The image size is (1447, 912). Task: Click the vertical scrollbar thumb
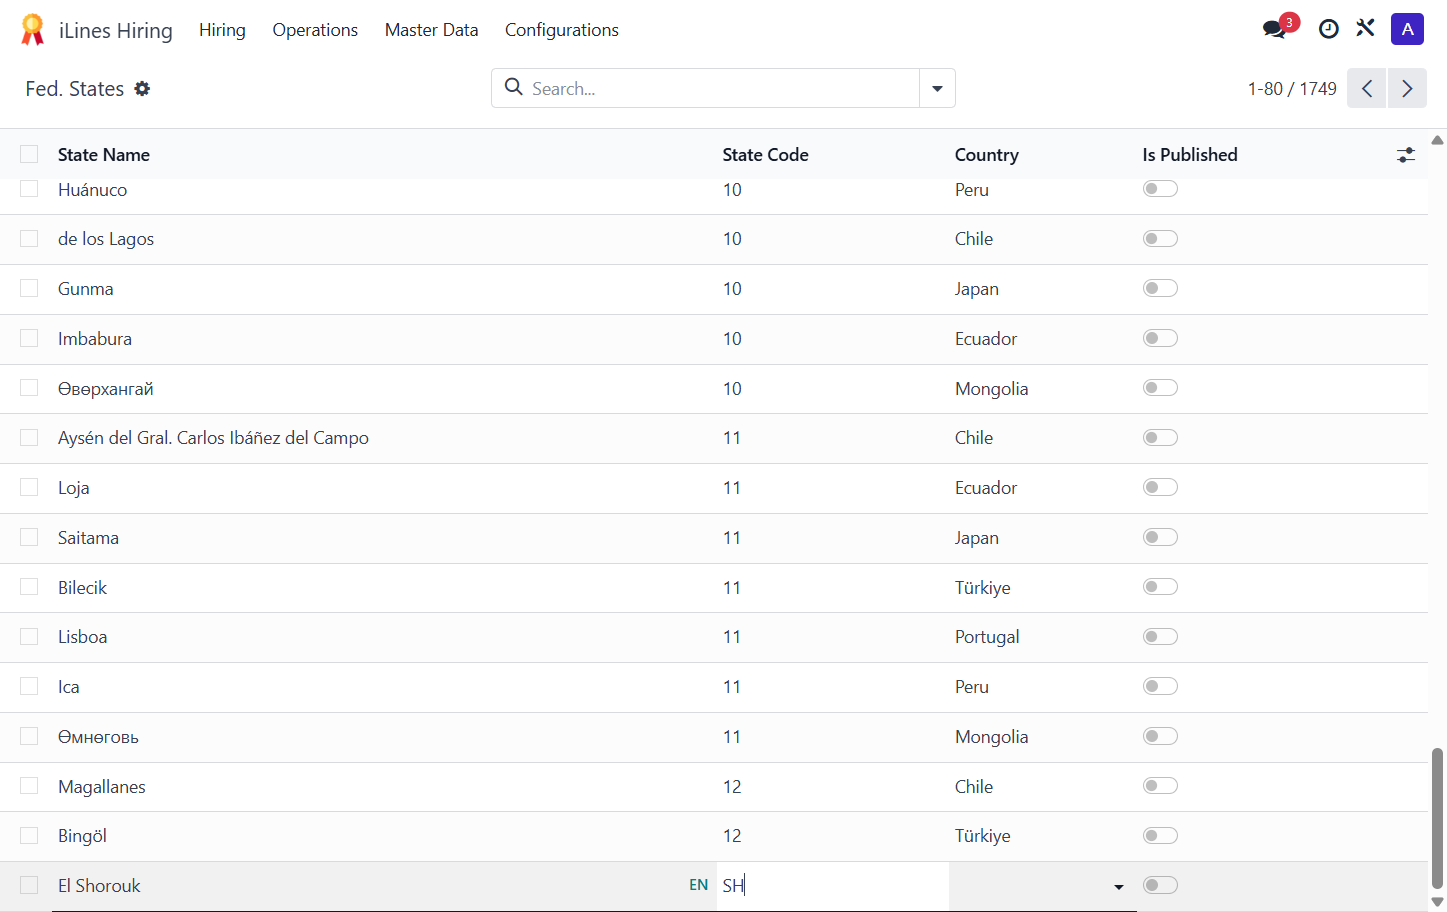(1437, 817)
